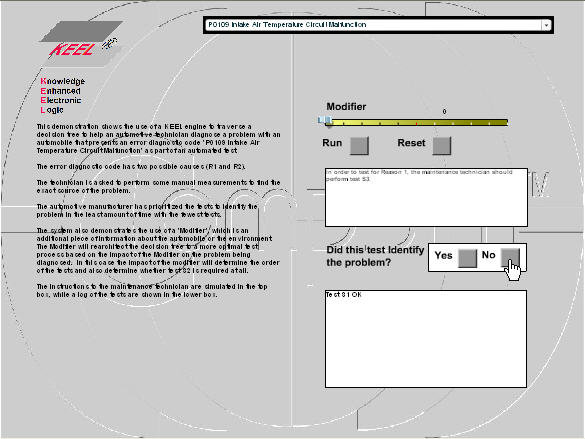The height and width of the screenshot is (439, 585).
Task: Open the diagnostic code dropdown arrow
Action: coord(546,25)
